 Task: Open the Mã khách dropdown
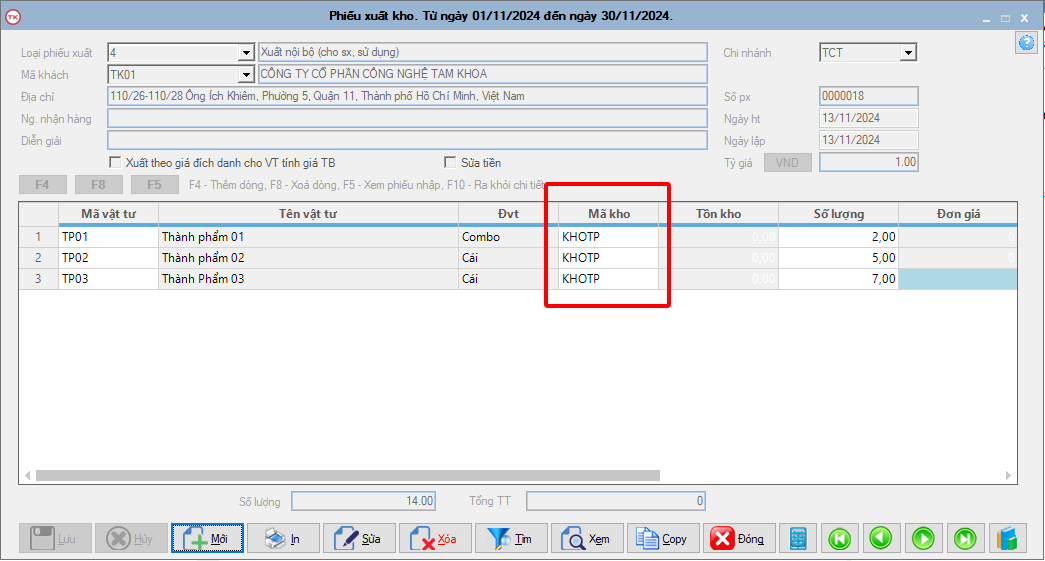click(246, 75)
